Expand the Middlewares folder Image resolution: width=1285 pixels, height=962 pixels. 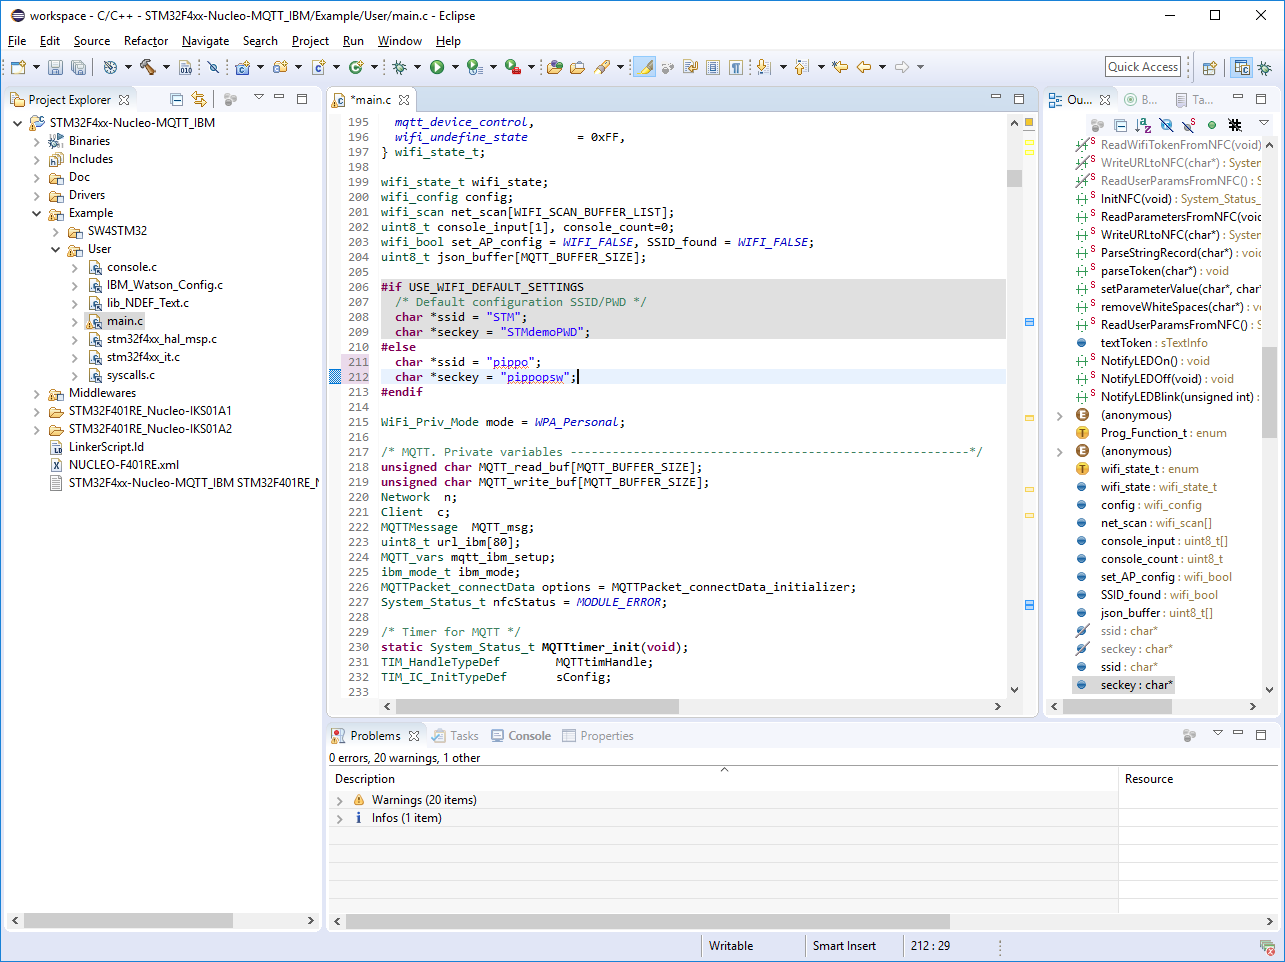37,393
